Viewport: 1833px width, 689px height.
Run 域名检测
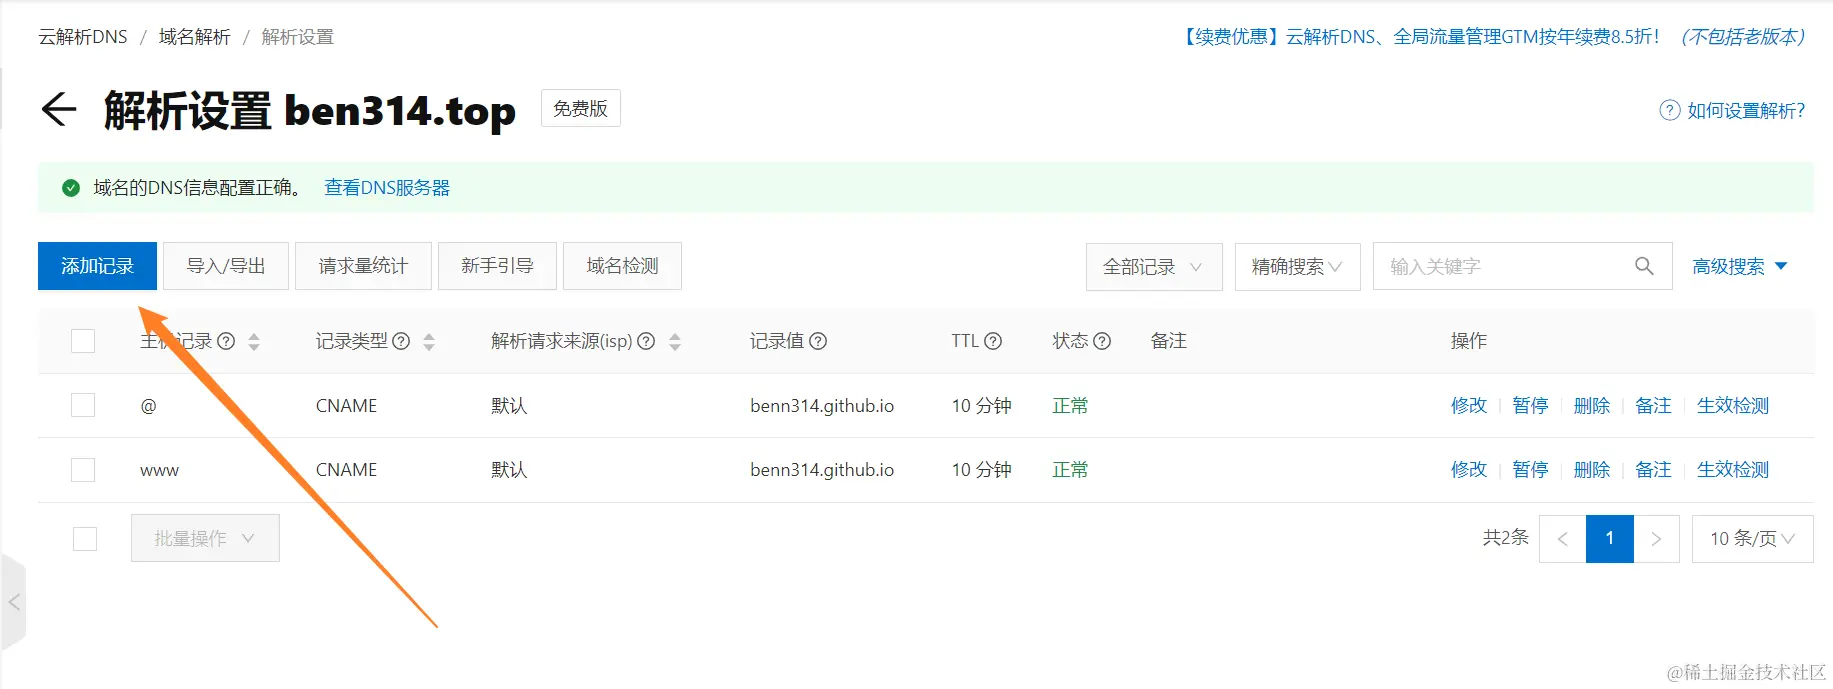click(622, 266)
